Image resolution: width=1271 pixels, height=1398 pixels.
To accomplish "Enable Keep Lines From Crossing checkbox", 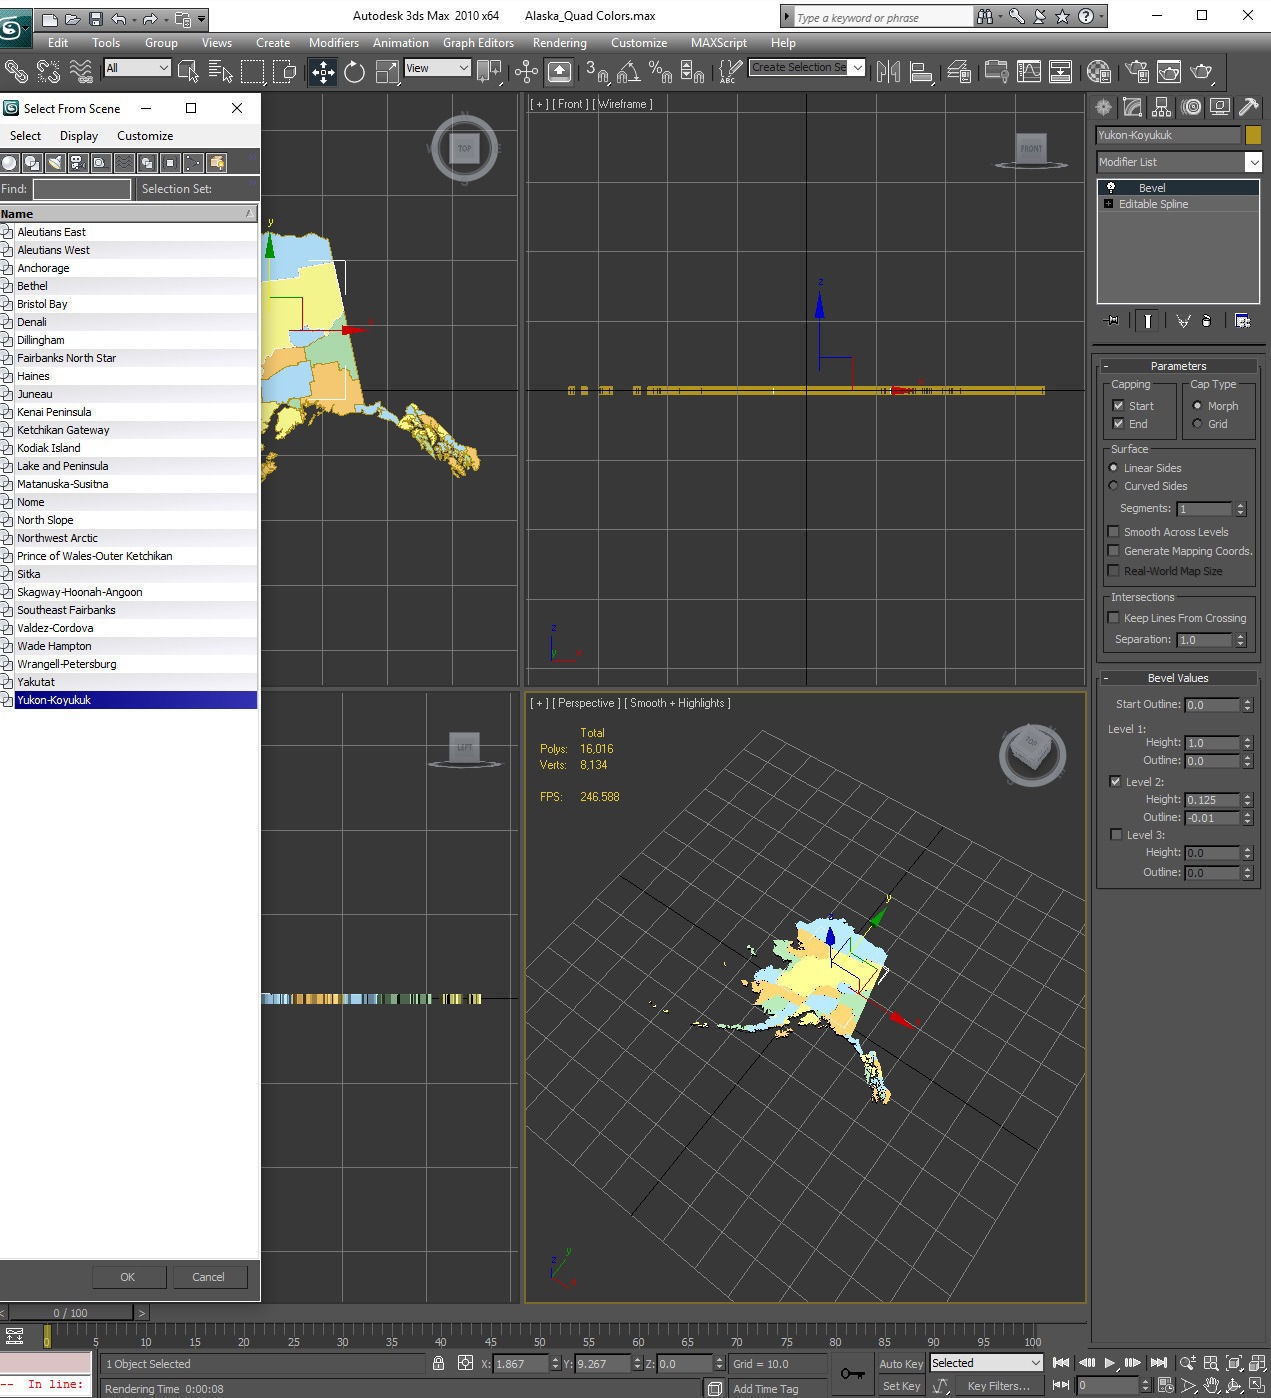I will tap(1113, 618).
